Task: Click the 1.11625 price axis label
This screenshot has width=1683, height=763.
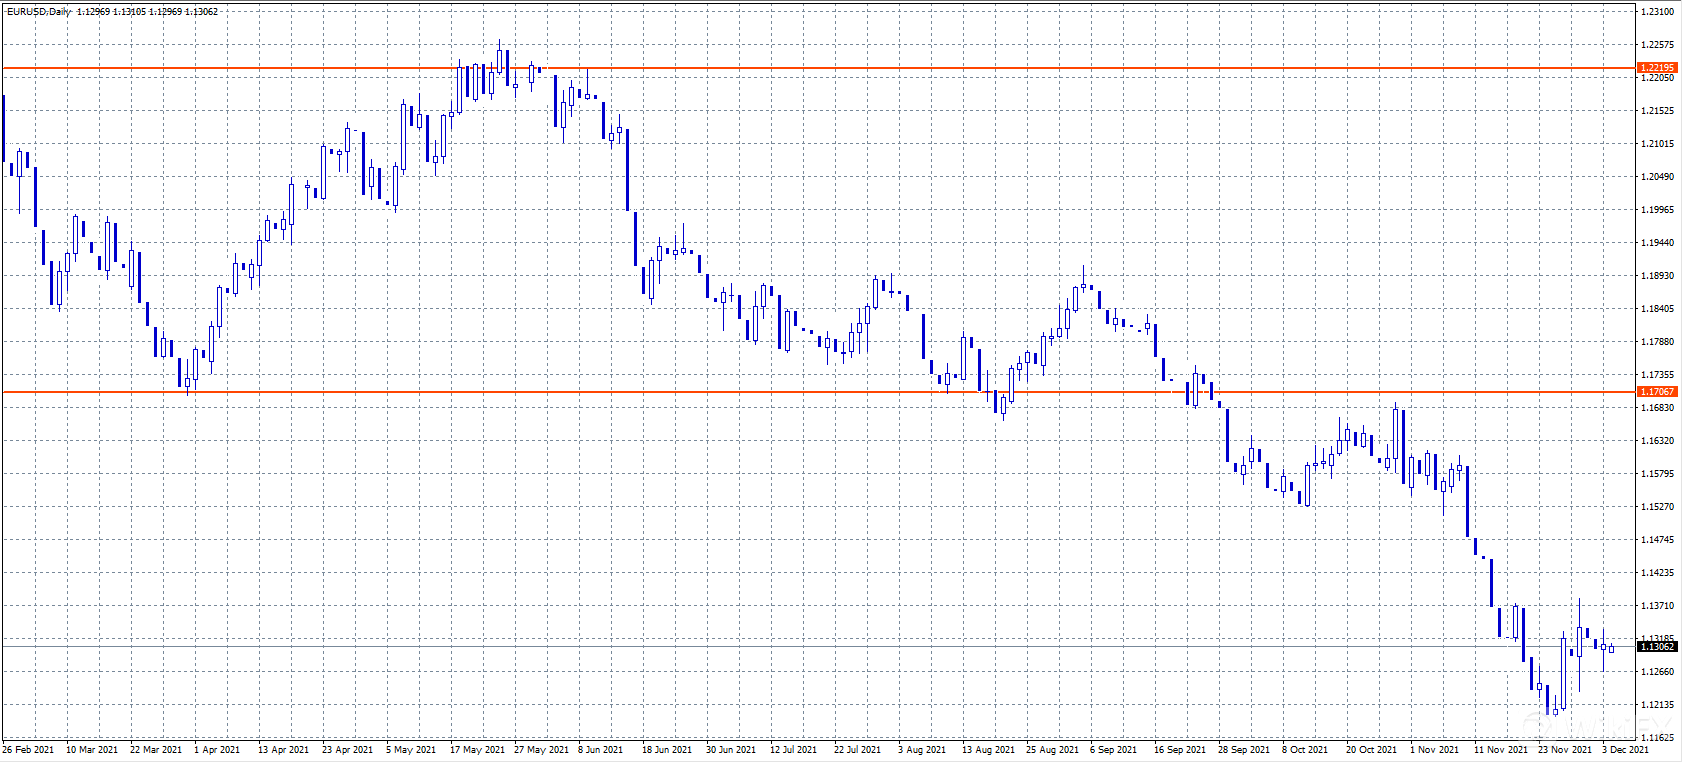Action: pyautogui.click(x=1657, y=738)
